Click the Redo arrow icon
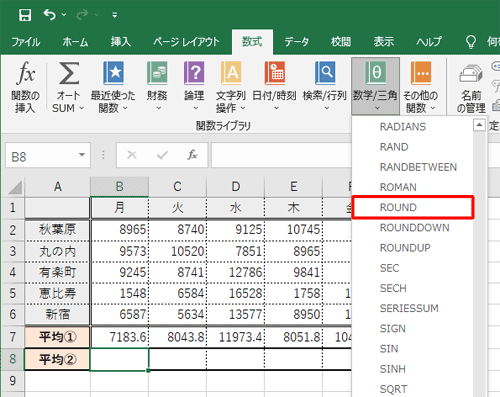The image size is (500, 397). coord(82,14)
